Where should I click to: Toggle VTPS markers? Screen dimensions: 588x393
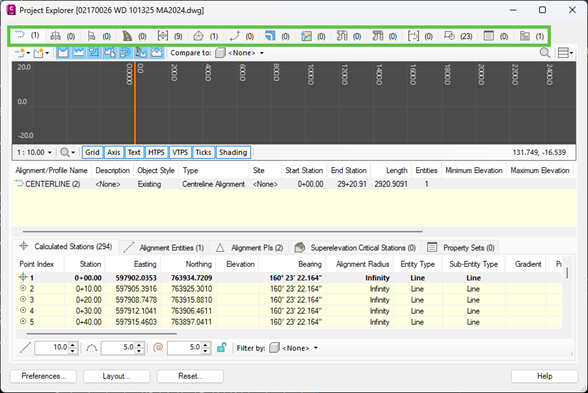tap(180, 152)
